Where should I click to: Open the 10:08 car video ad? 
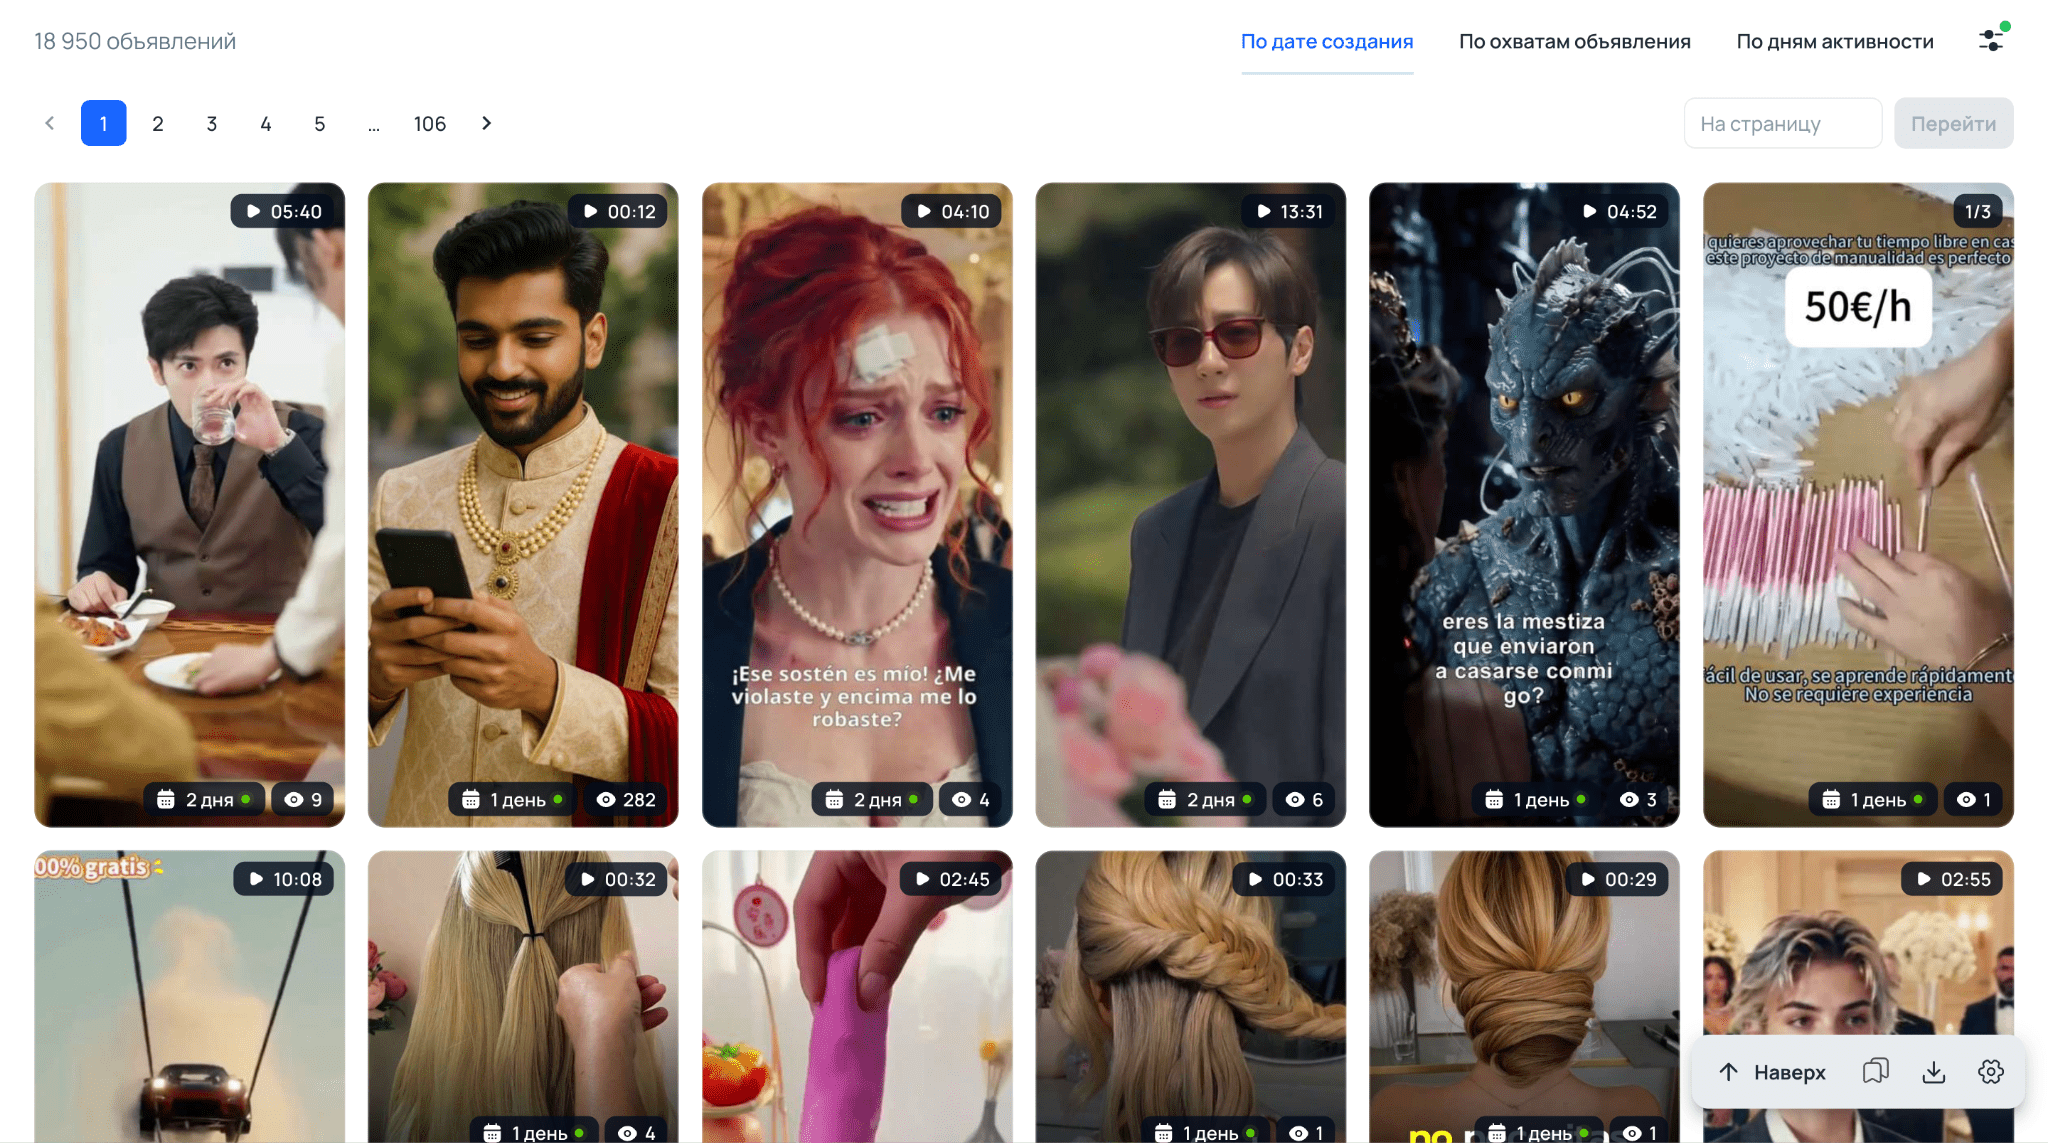click(x=190, y=997)
